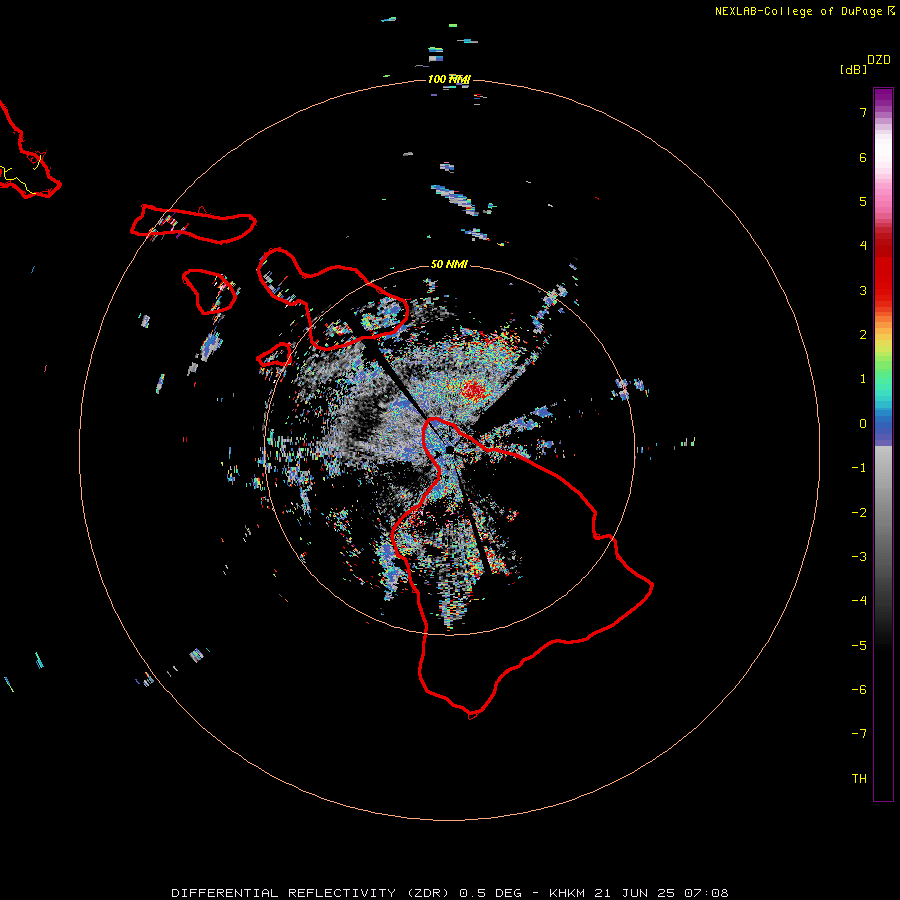Image resolution: width=900 pixels, height=900 pixels.
Task: Click the 100 NMI range ring label
Action: [x=449, y=79]
